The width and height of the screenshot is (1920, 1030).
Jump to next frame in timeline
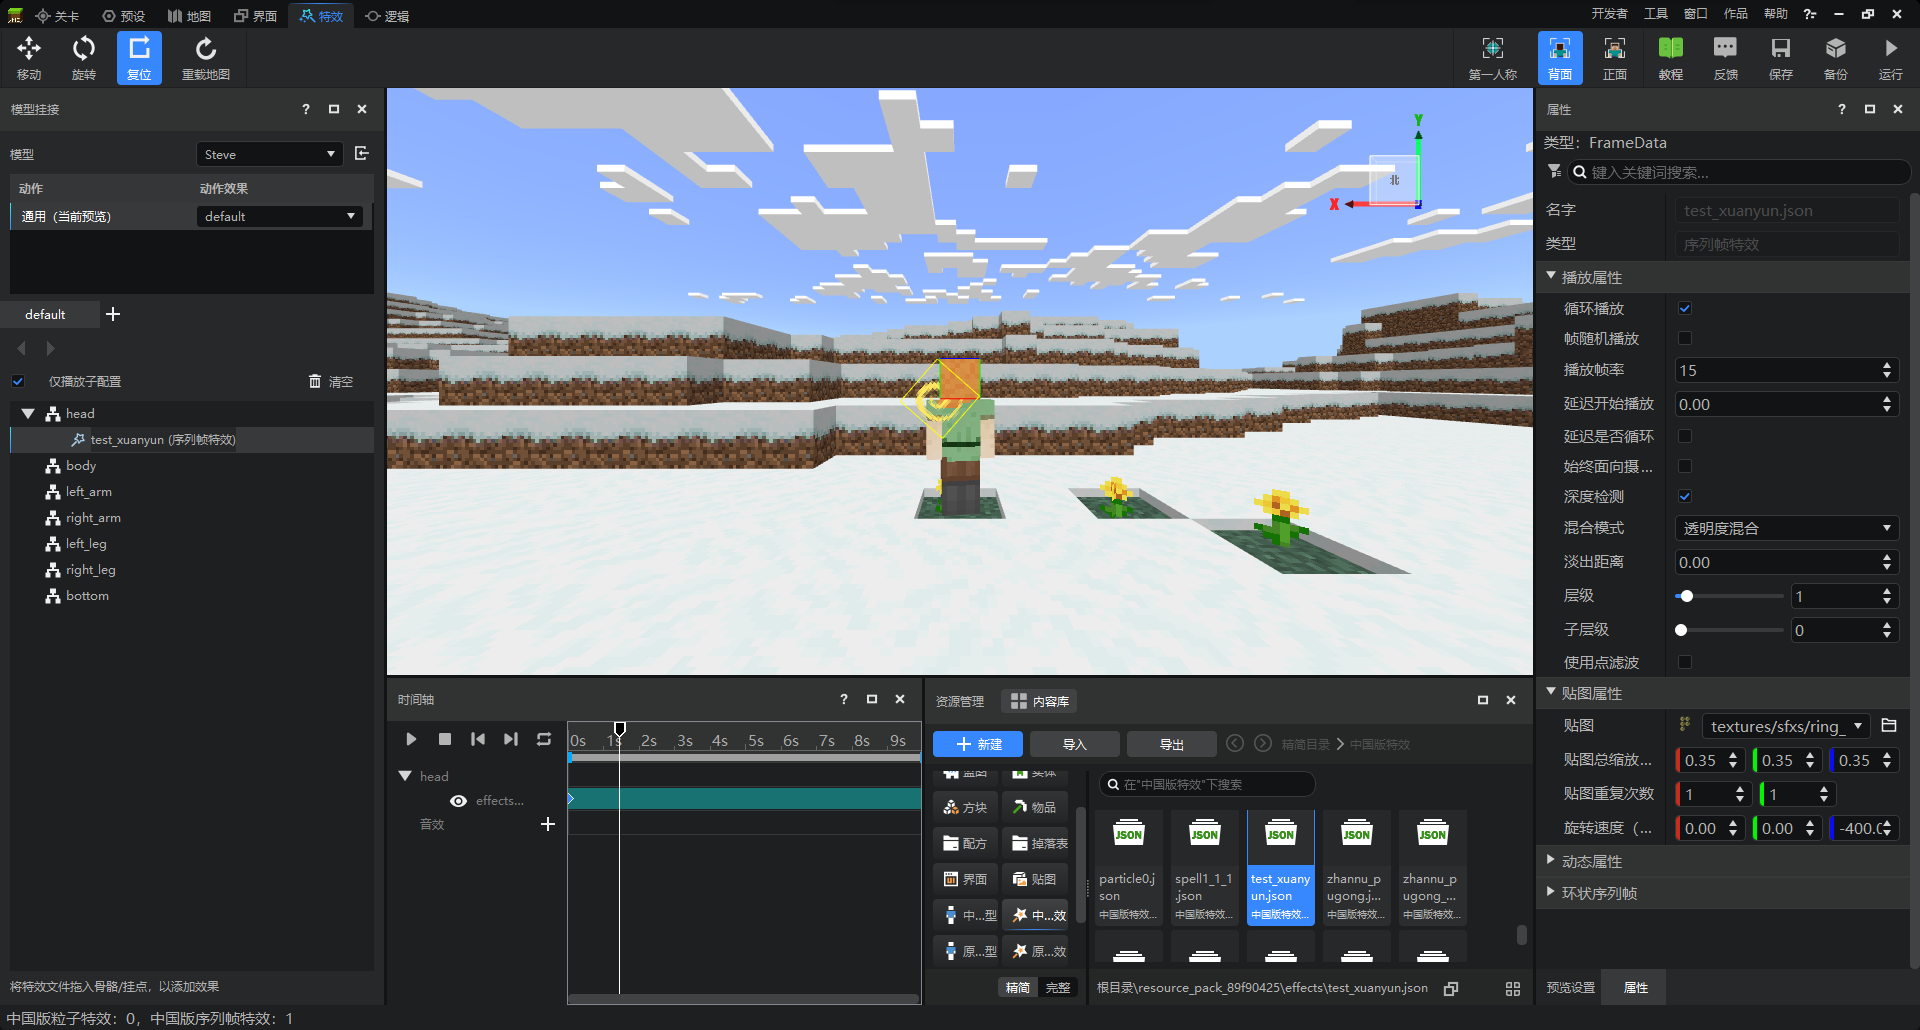click(511, 739)
